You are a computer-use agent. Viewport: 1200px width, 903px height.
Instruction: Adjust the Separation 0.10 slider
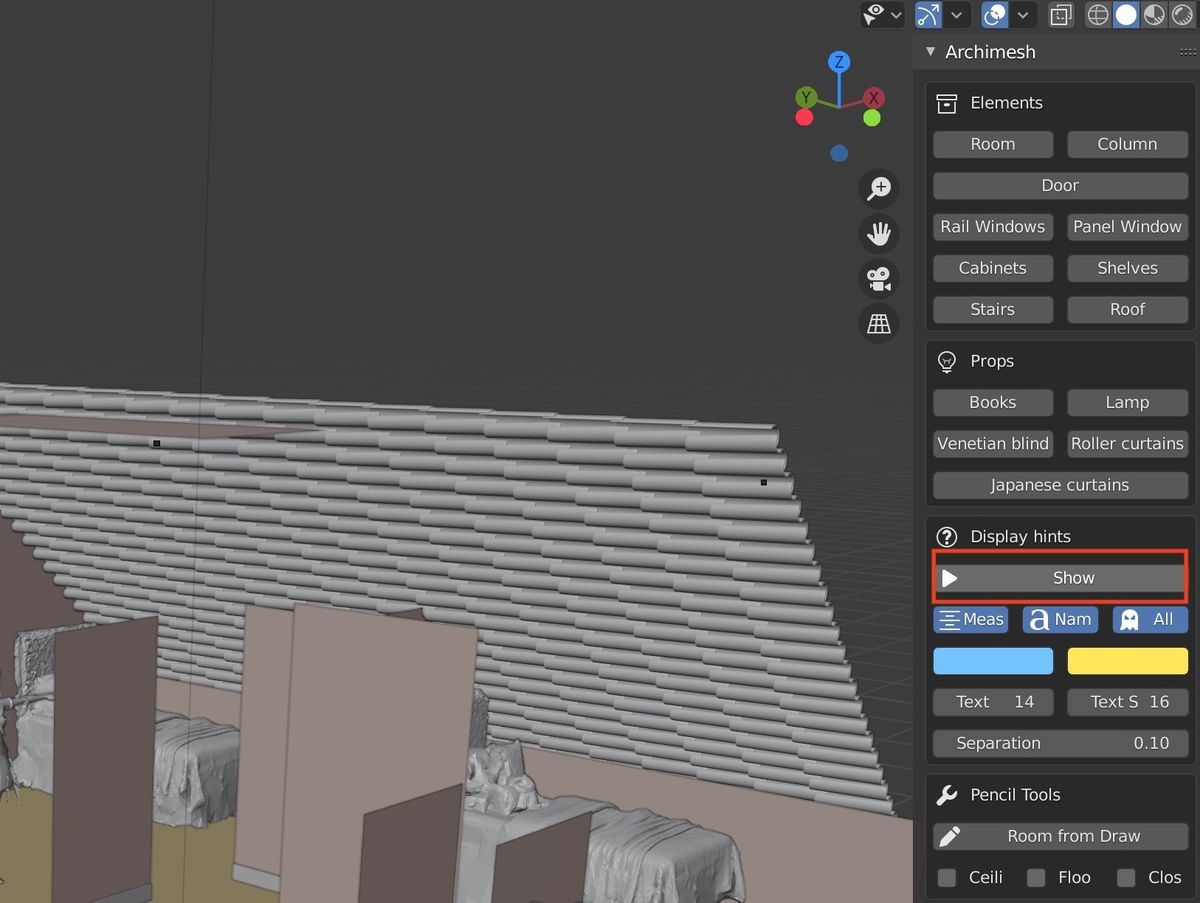click(1059, 743)
